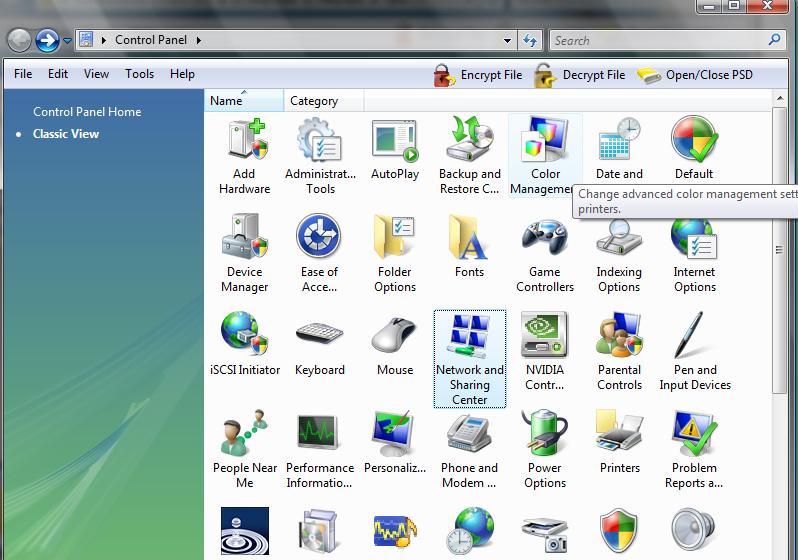Image resolution: width=798 pixels, height=560 pixels.
Task: Open the Printers folder
Action: click(x=619, y=442)
